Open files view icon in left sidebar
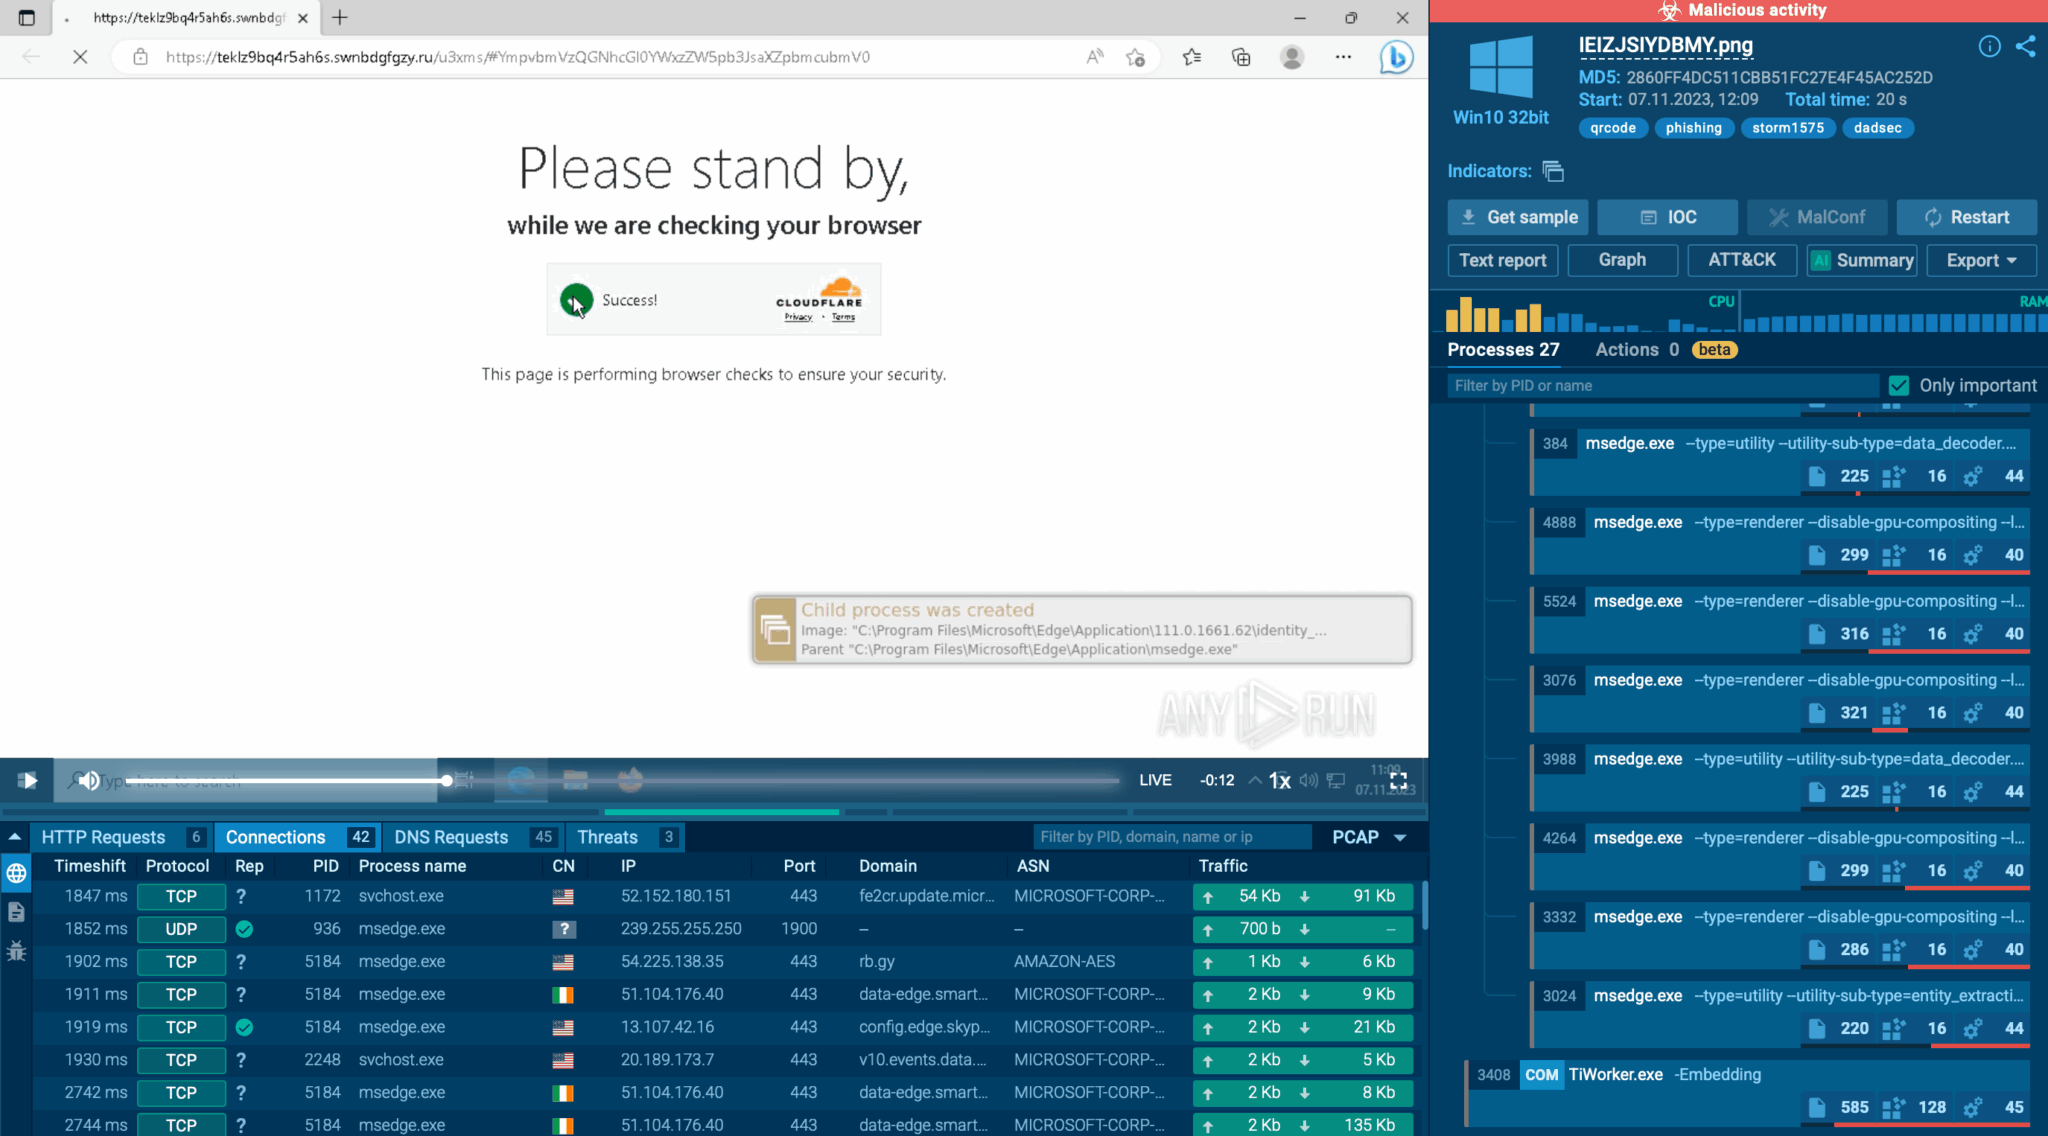2048x1136 pixels. coord(16,911)
